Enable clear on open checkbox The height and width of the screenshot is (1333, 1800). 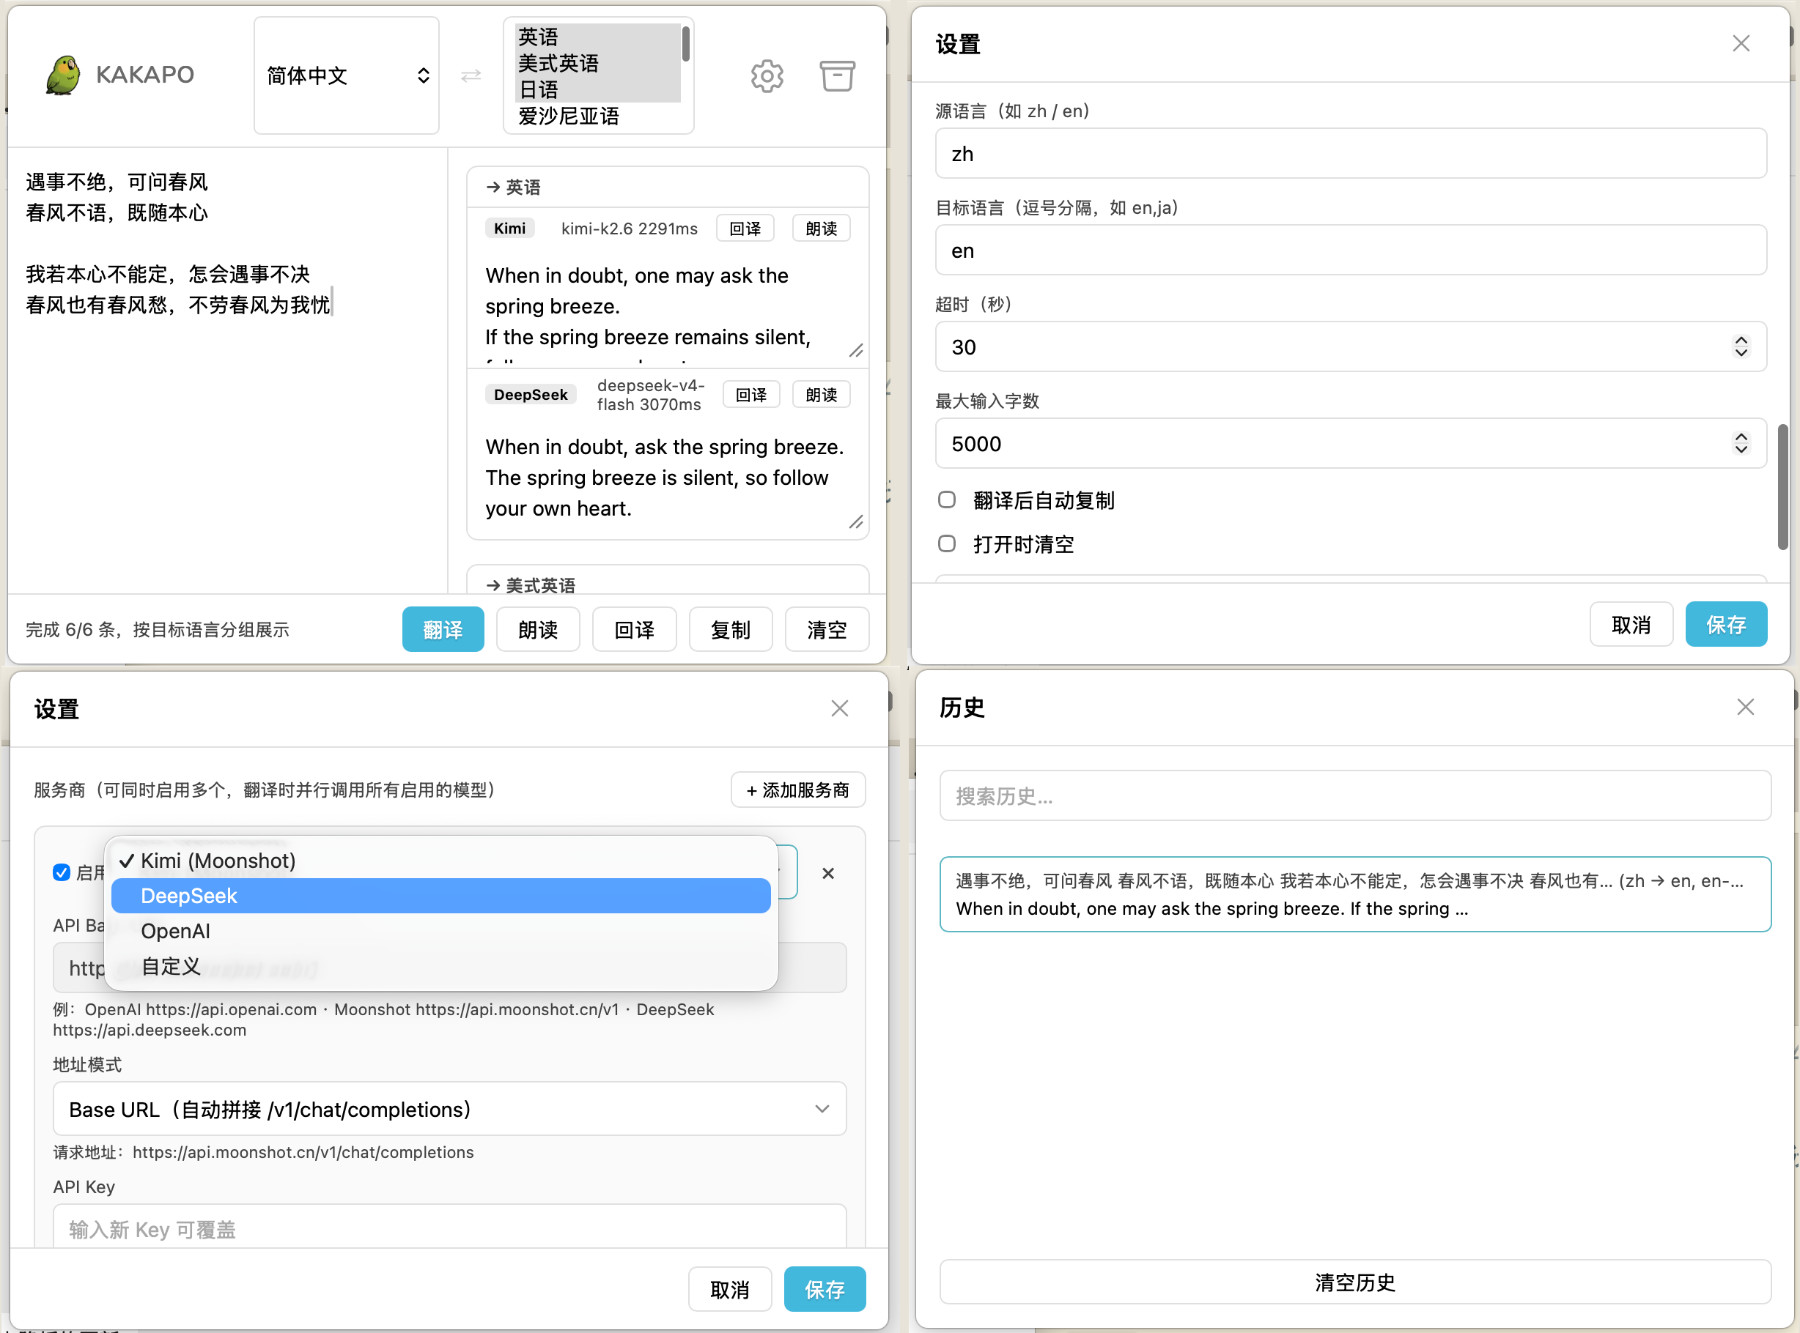coord(947,544)
